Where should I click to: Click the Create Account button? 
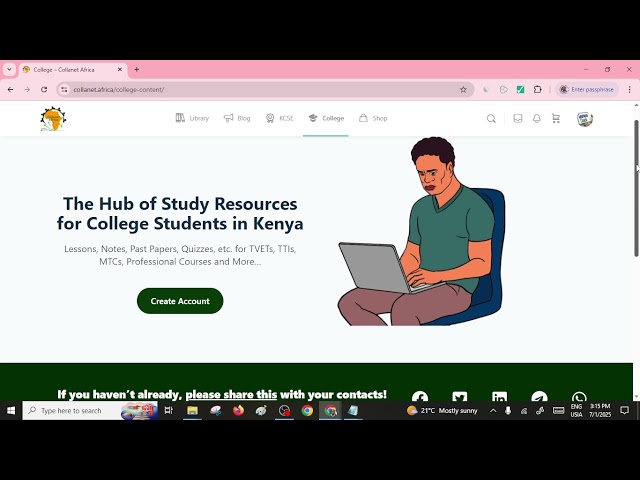pyautogui.click(x=180, y=301)
